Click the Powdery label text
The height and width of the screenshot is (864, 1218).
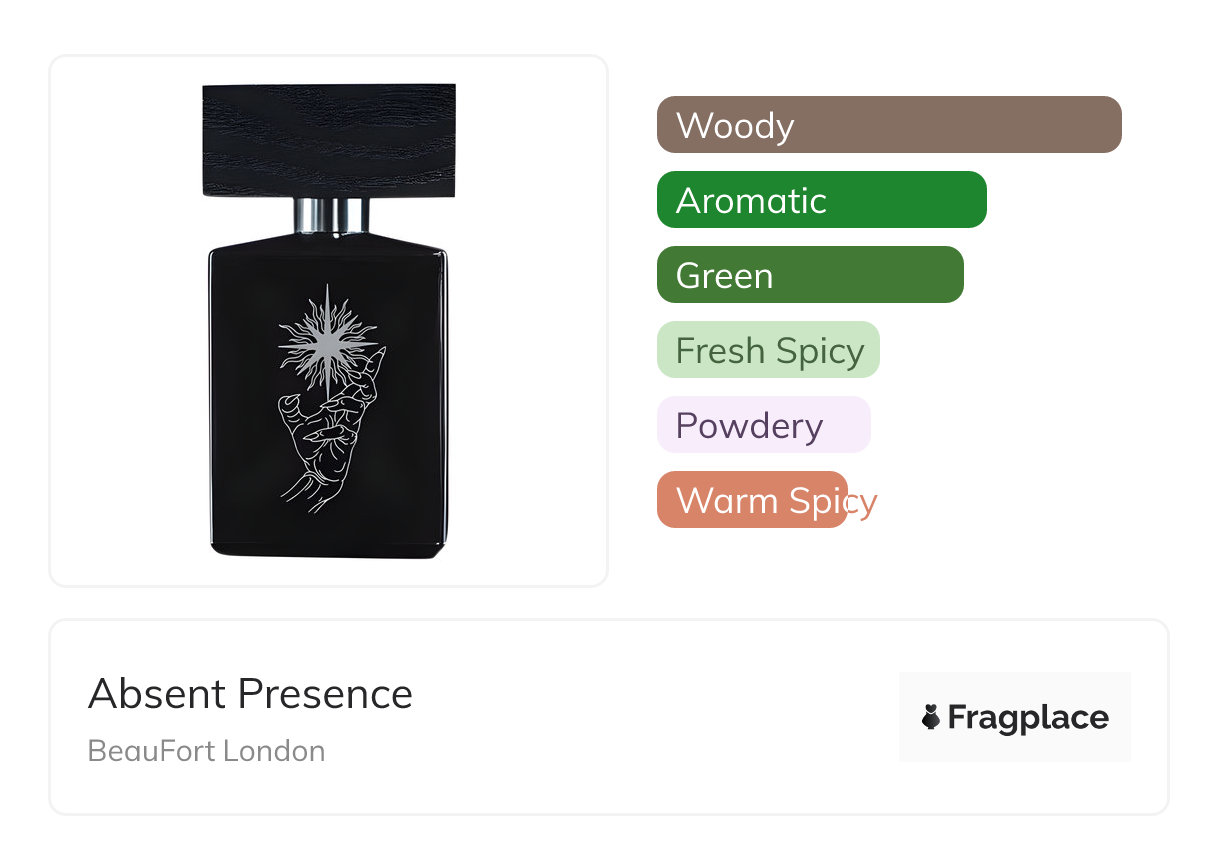click(749, 426)
